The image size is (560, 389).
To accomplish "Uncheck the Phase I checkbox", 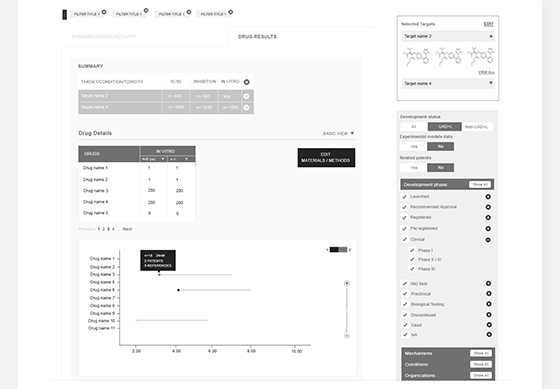I will click(x=412, y=250).
